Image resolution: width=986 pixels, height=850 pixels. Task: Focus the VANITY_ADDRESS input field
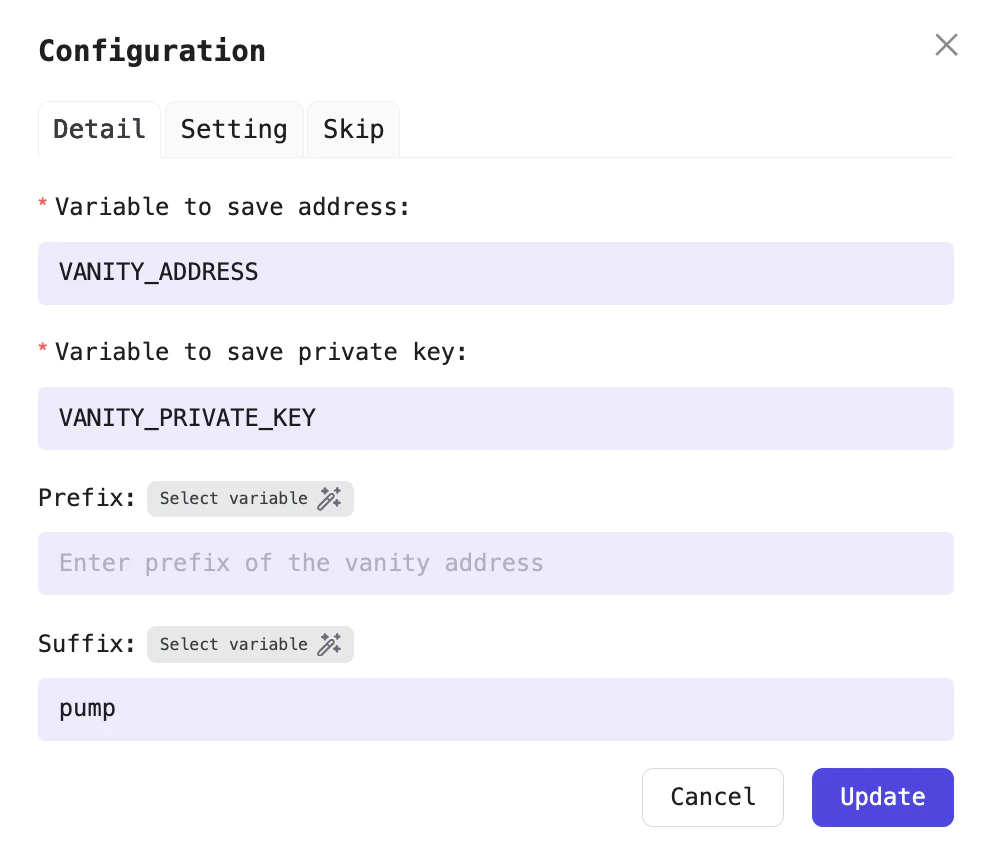(496, 273)
